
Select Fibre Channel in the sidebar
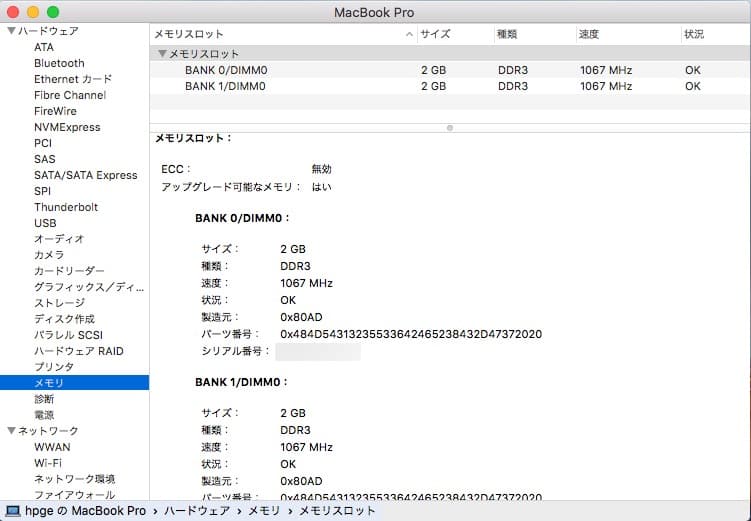click(70, 95)
